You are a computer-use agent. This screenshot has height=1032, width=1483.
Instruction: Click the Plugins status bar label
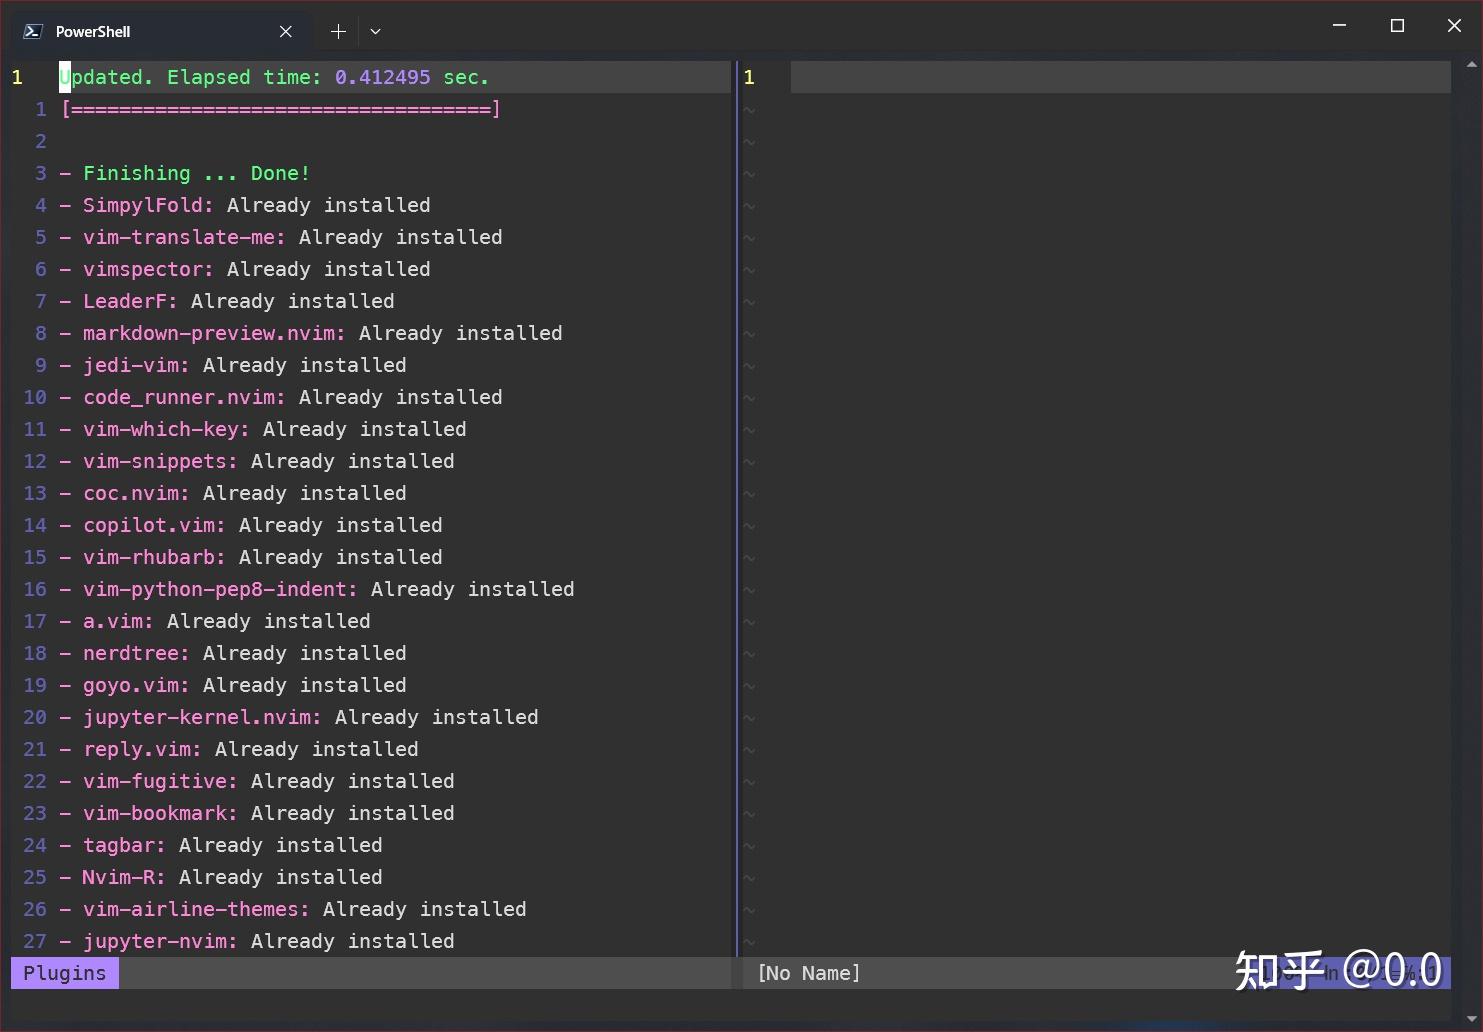pos(63,972)
